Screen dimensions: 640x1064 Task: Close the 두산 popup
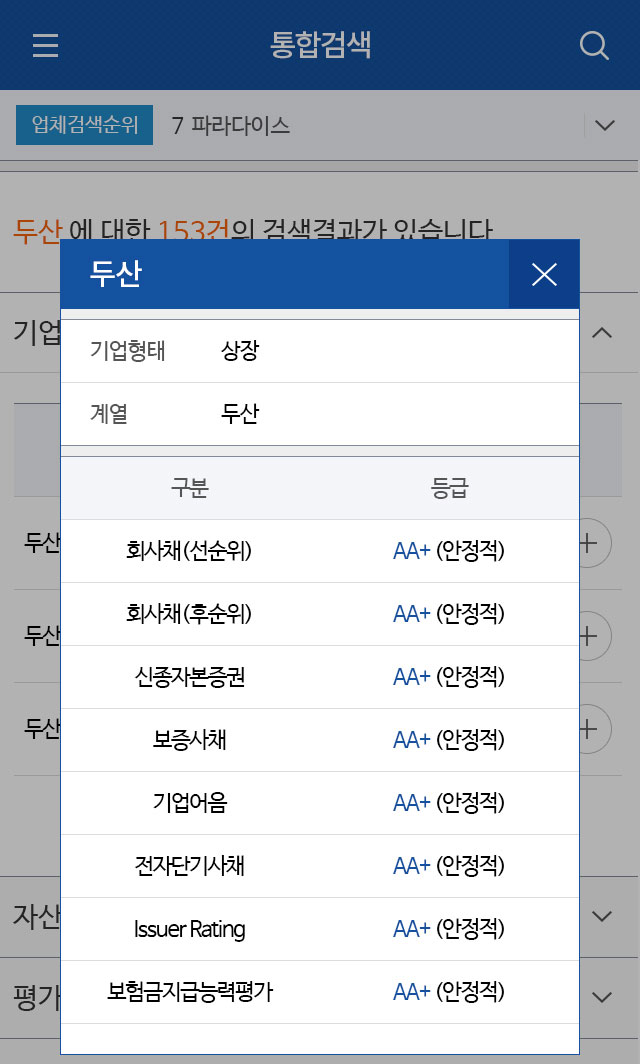click(544, 274)
